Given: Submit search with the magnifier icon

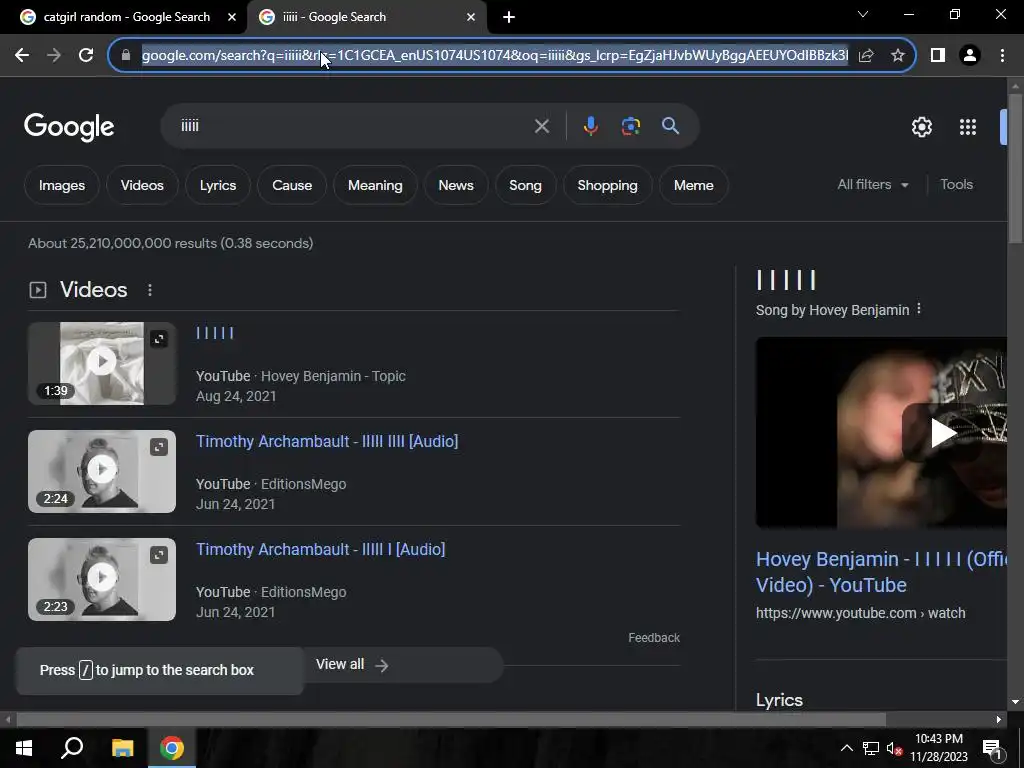Looking at the screenshot, I should click(671, 126).
